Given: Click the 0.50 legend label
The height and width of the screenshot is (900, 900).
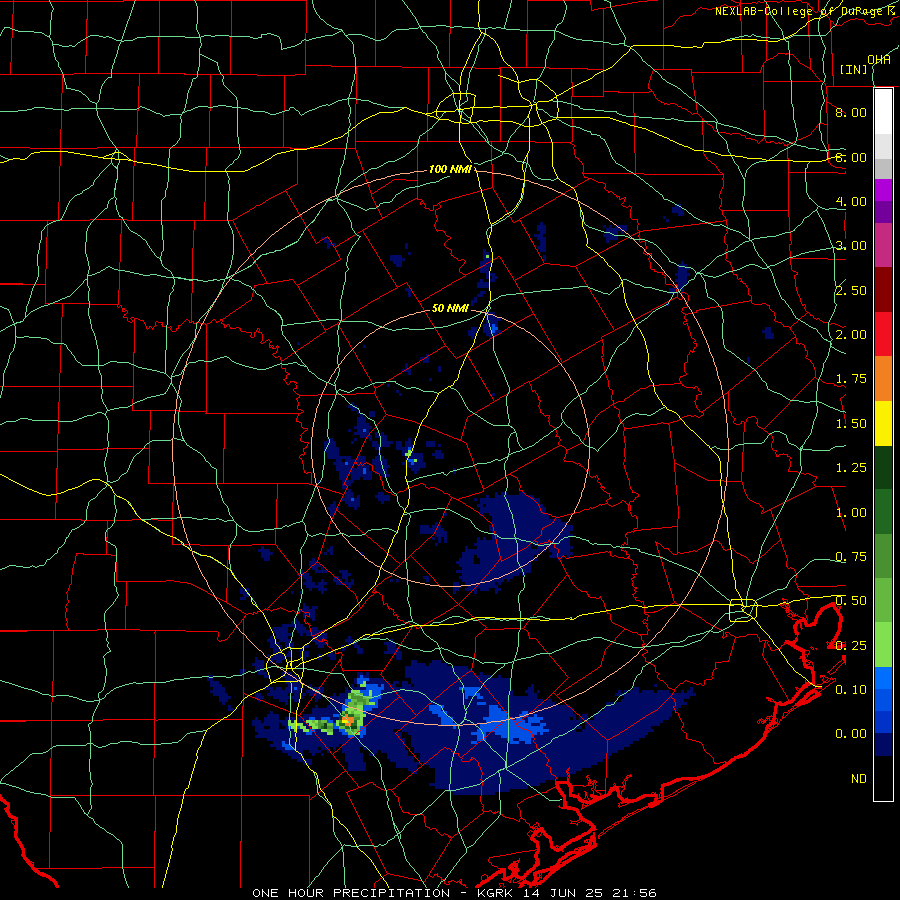Looking at the screenshot, I should click(851, 601).
